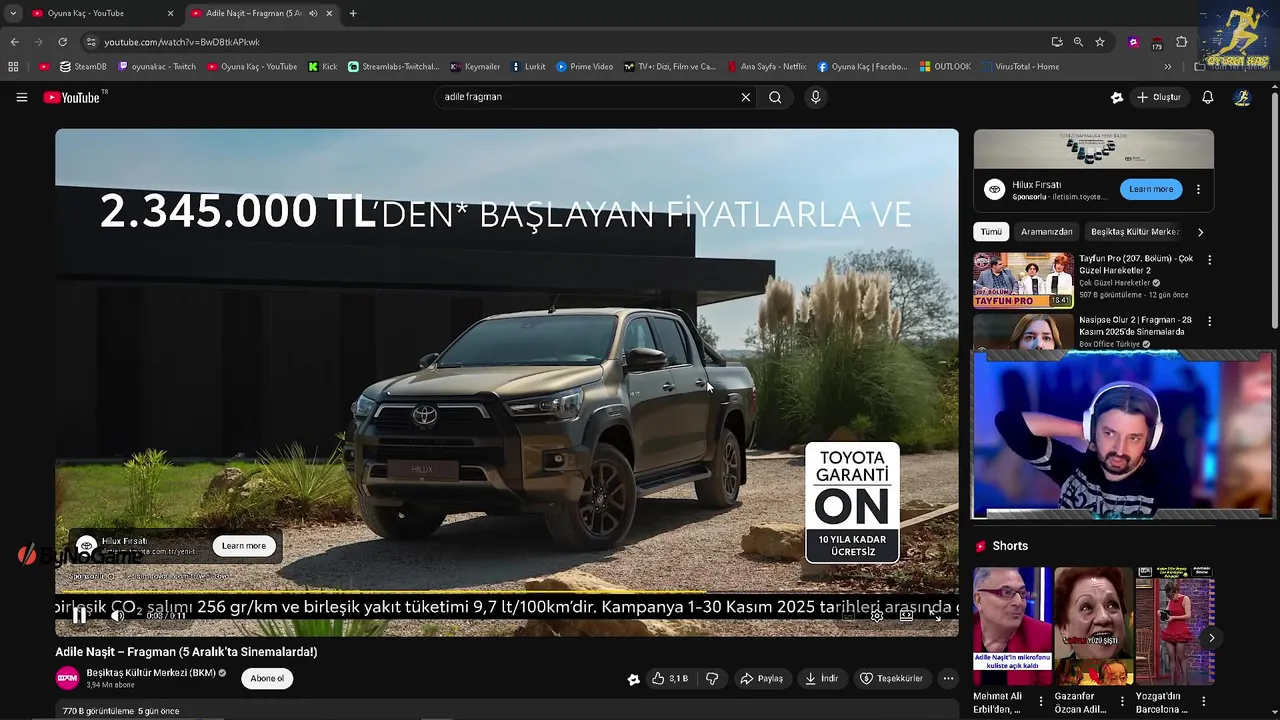Focus the browser address bar URL
The image size is (1280, 720).
coord(182,42)
